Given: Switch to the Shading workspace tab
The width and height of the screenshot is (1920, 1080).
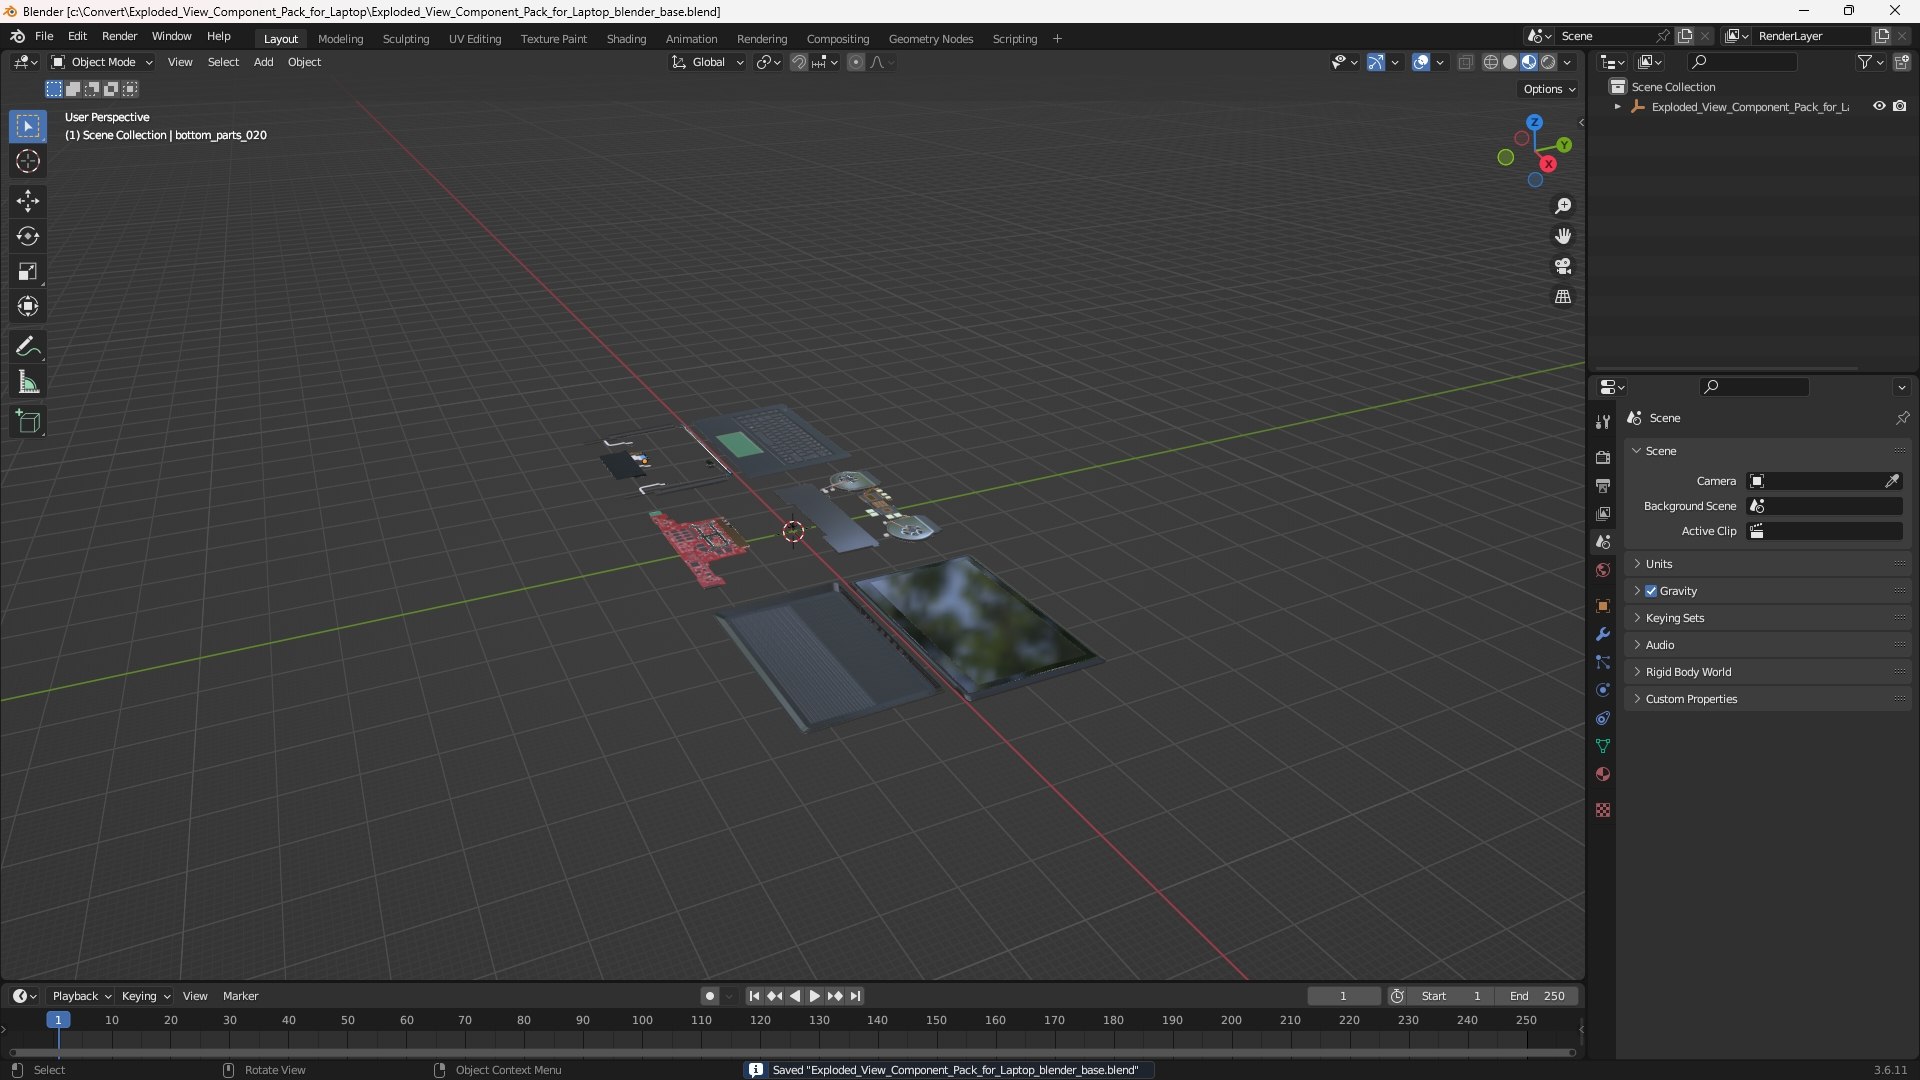Looking at the screenshot, I should pos(626,39).
